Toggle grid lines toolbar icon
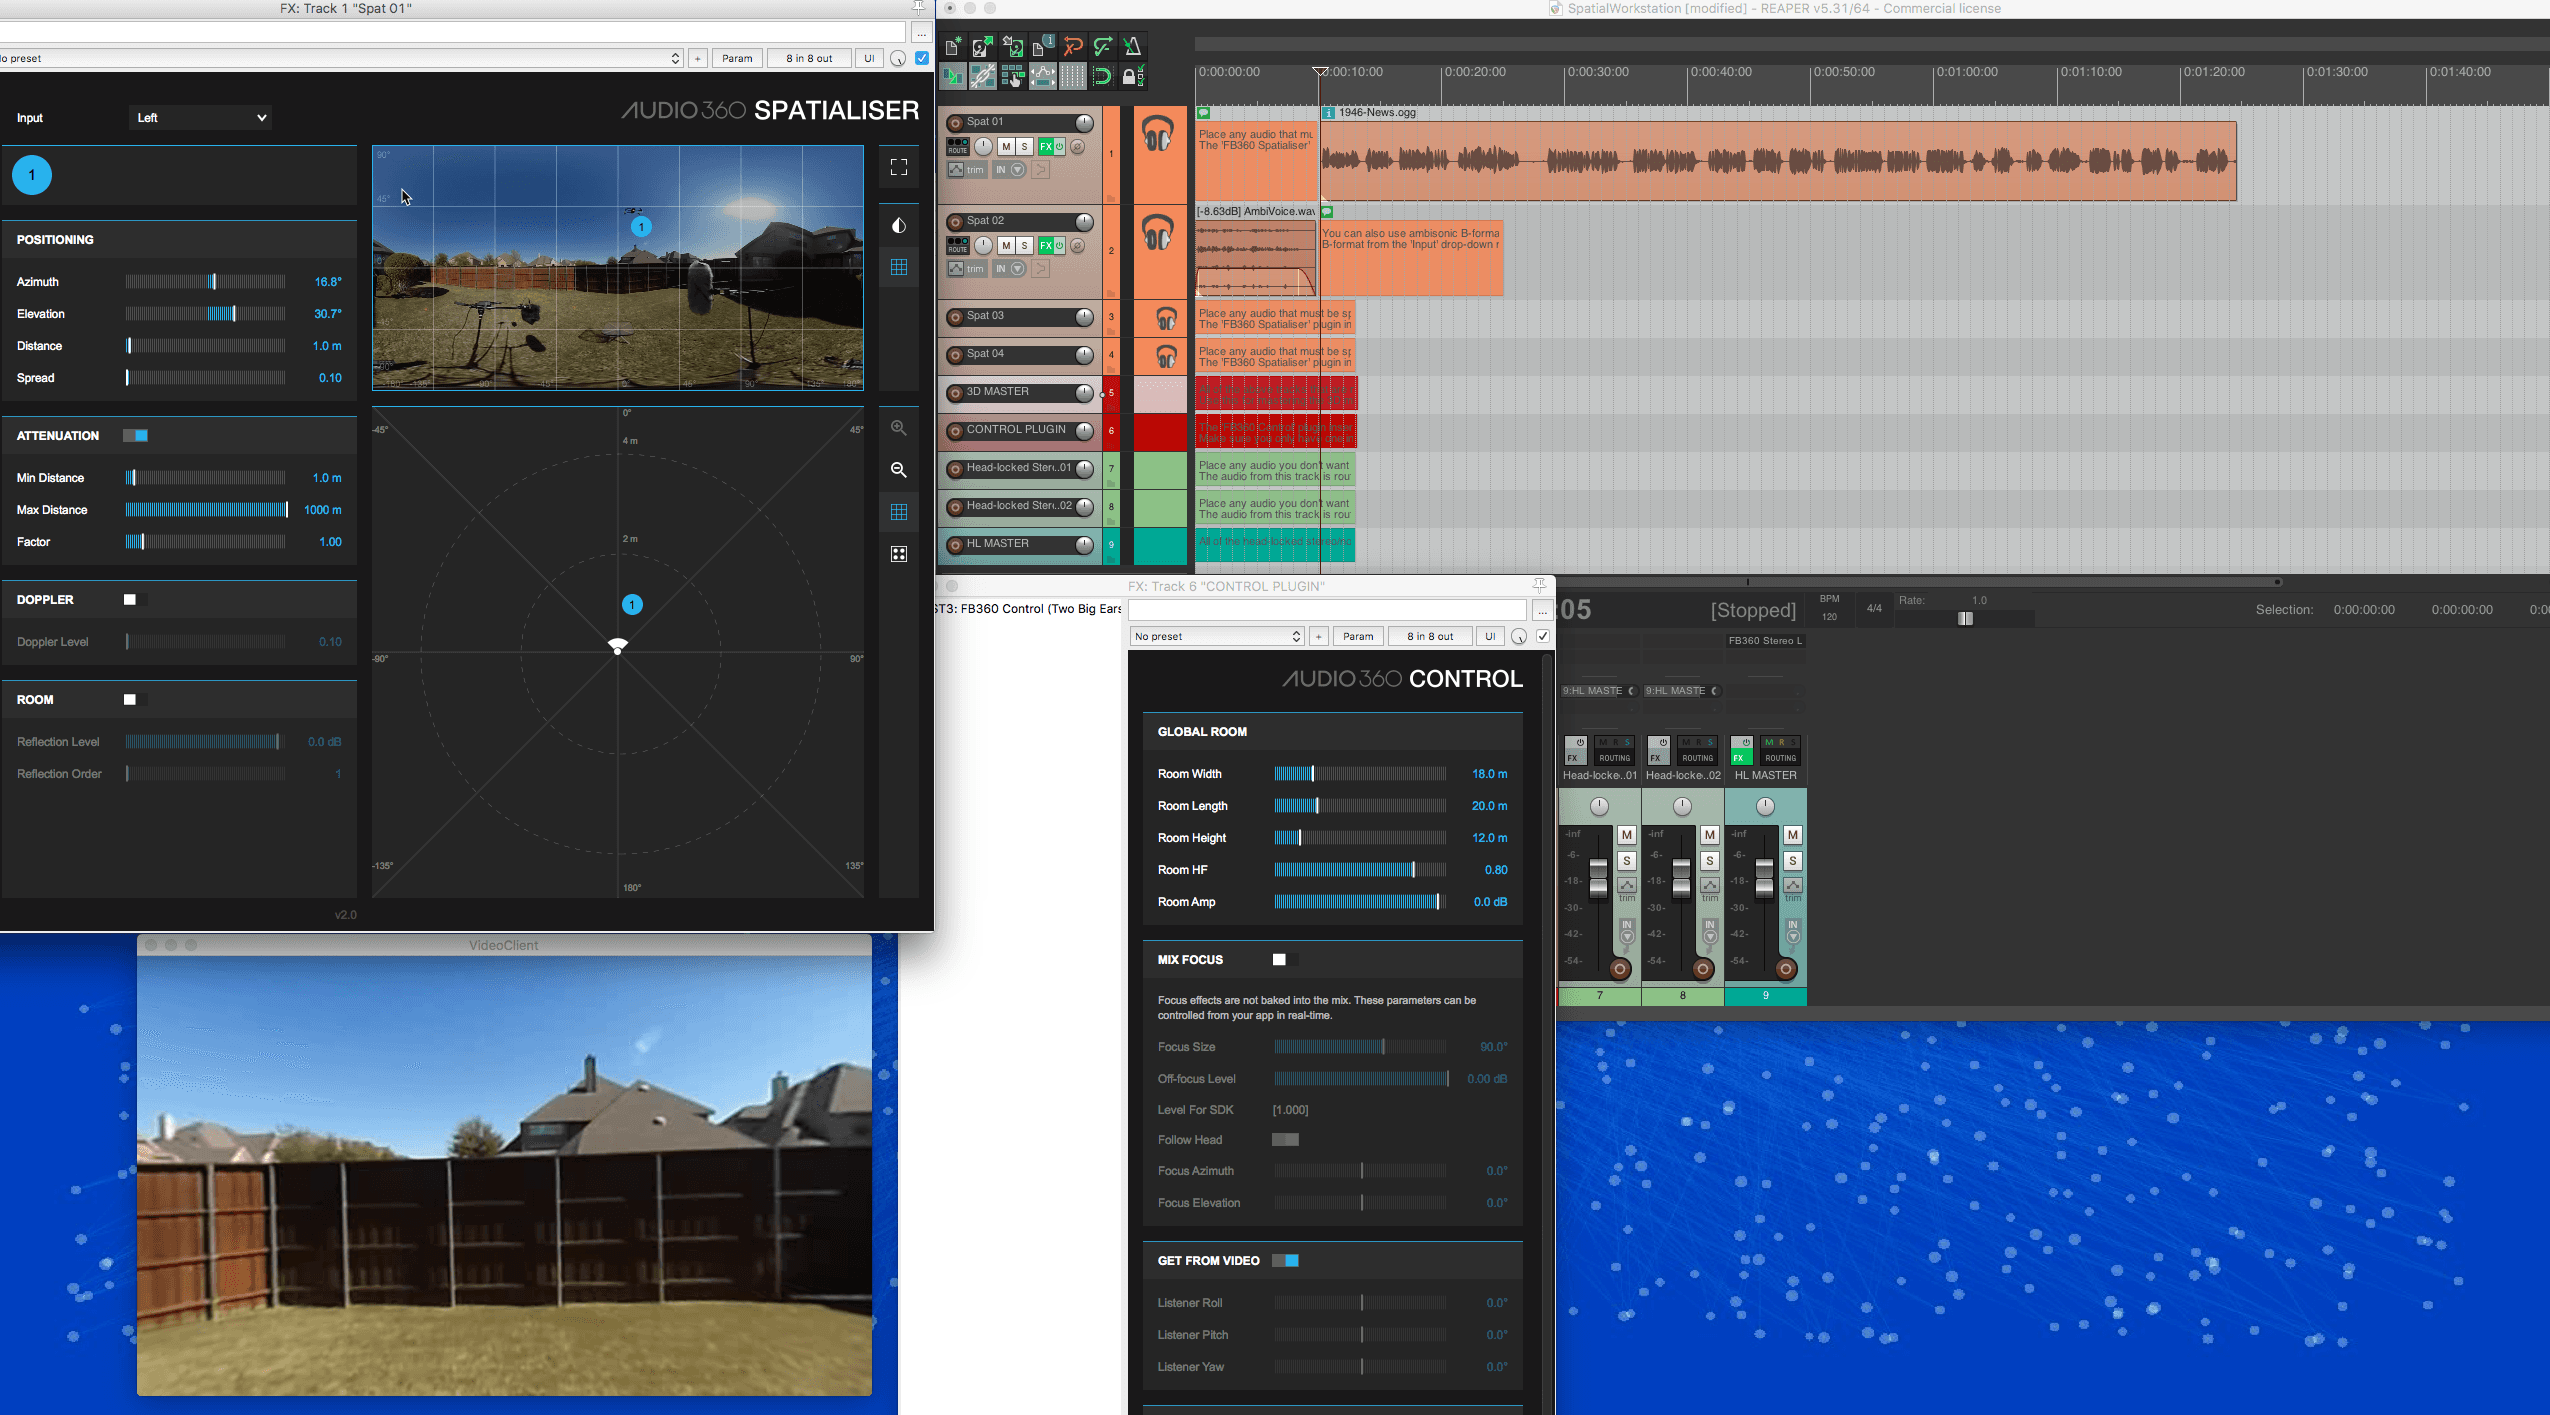2550x1415 pixels. click(x=1073, y=76)
